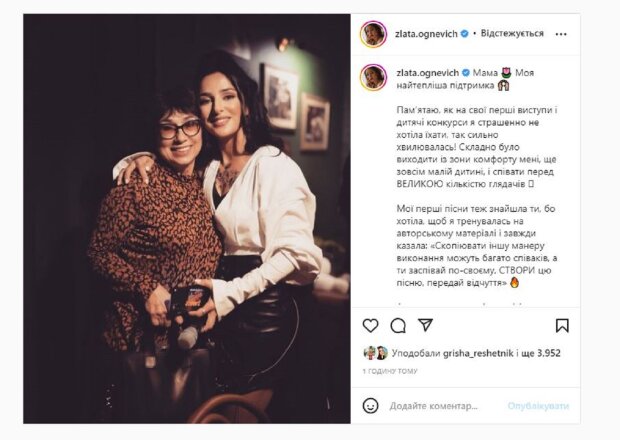Image resolution: width=620 pixels, height=440 pixels.
Task: Toggle the Відстежується following button
Action: pyautogui.click(x=512, y=33)
